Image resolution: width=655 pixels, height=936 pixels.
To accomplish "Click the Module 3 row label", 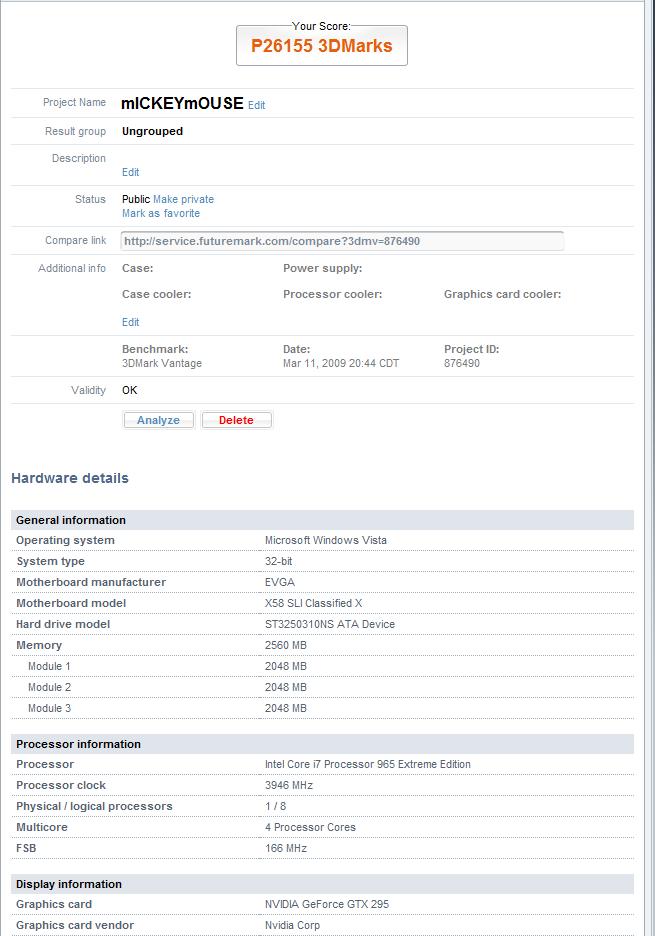I will tap(50, 708).
